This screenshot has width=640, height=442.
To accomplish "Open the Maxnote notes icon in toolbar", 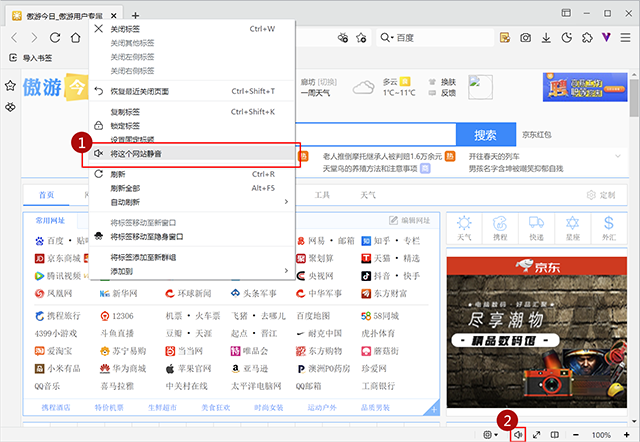I will point(505,38).
